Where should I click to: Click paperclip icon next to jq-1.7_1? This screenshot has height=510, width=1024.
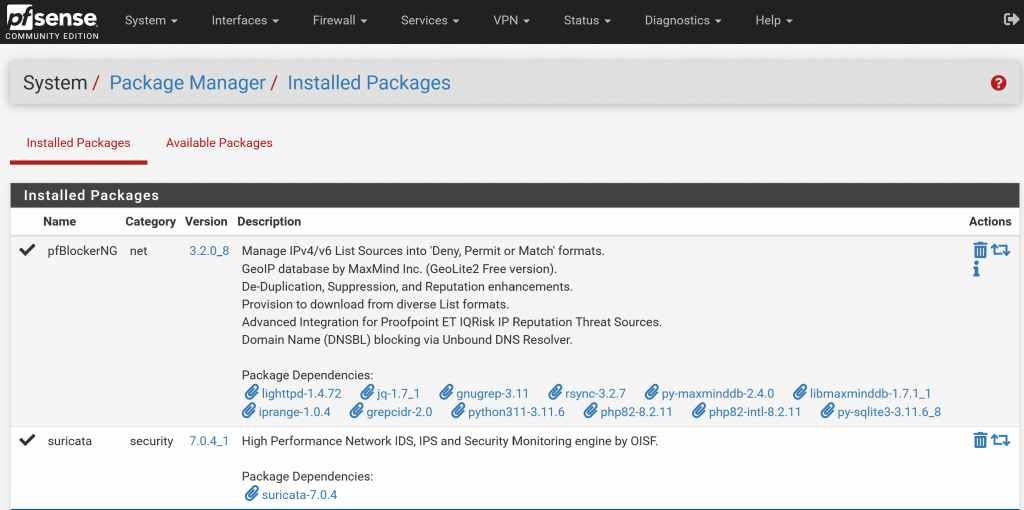367,392
